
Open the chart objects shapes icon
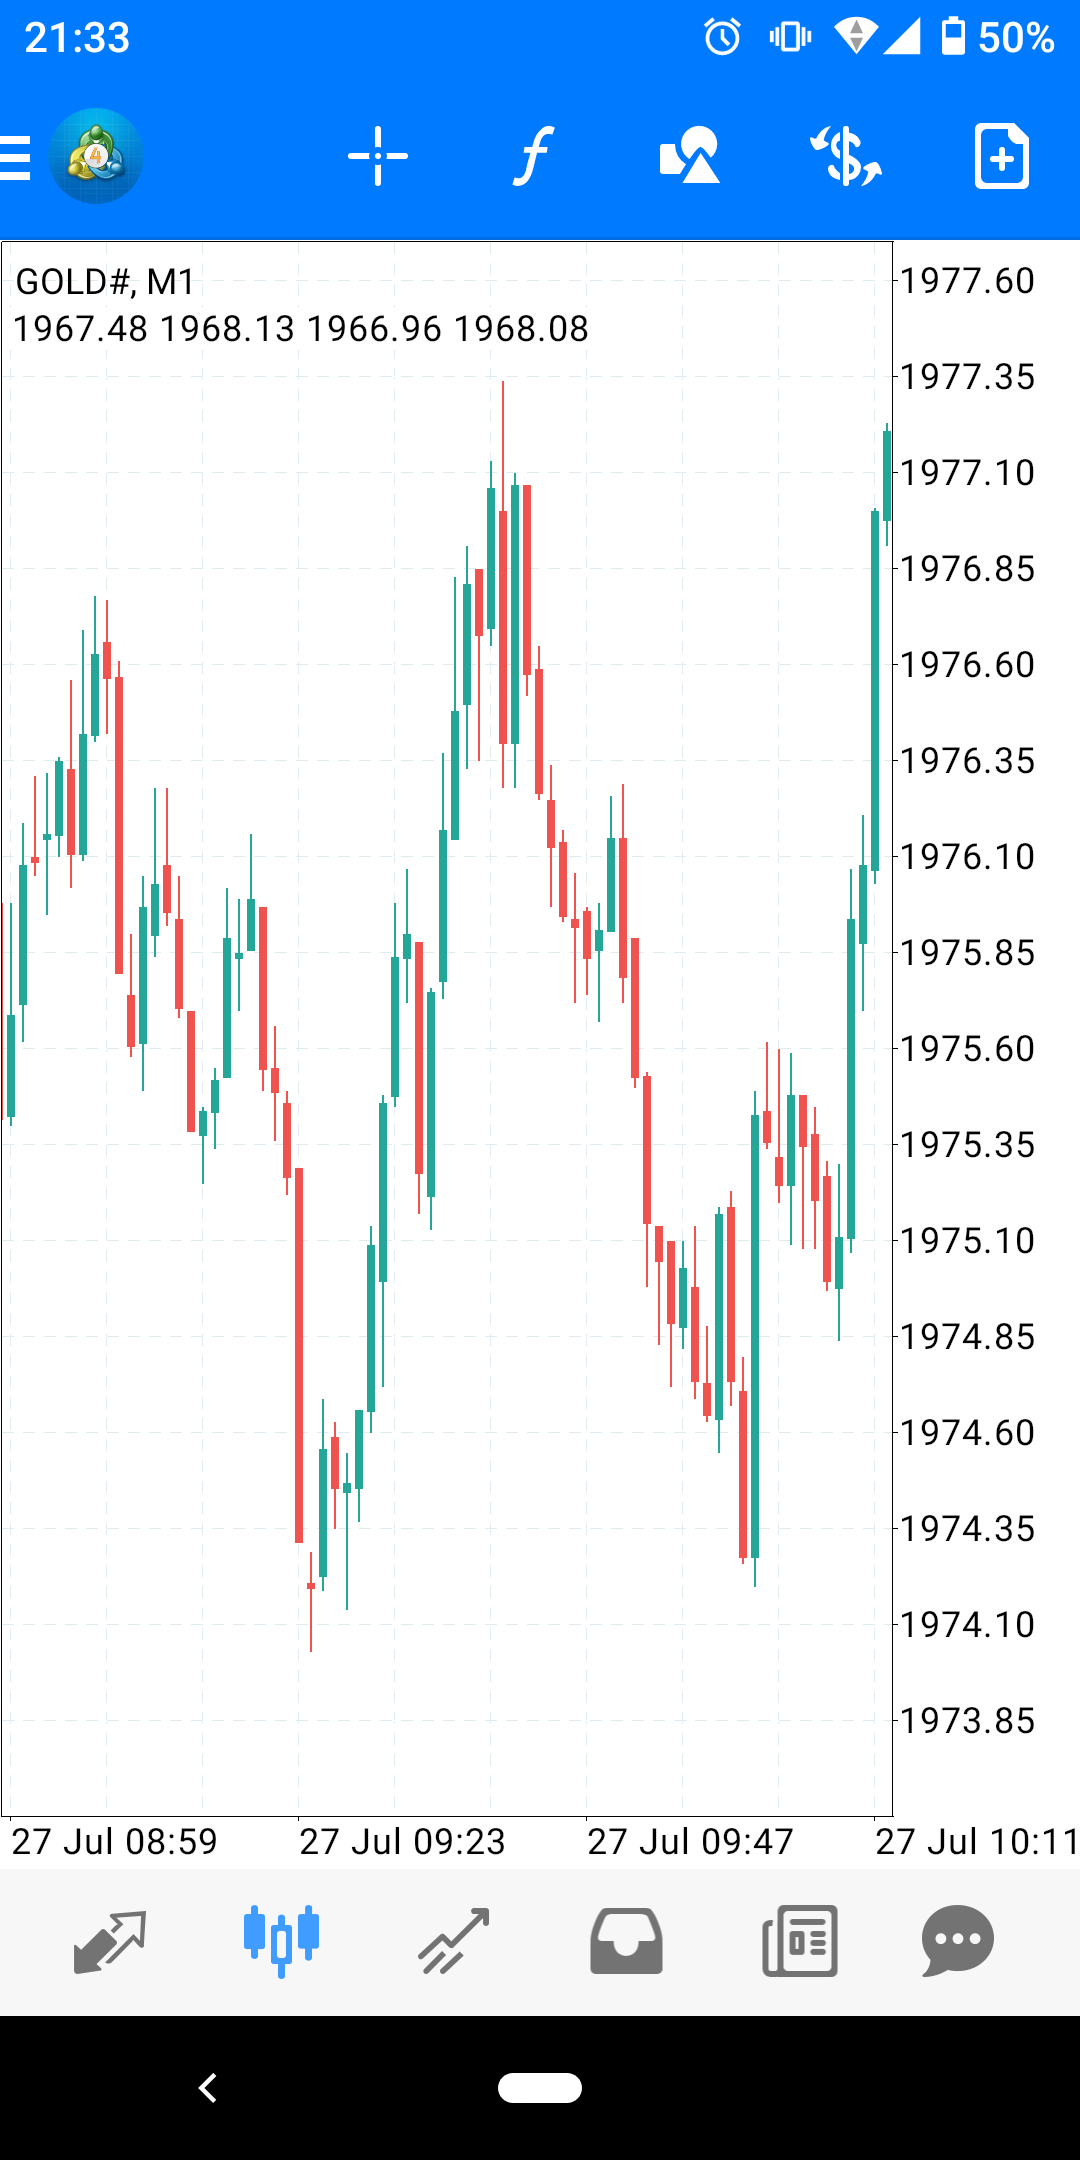tap(689, 157)
